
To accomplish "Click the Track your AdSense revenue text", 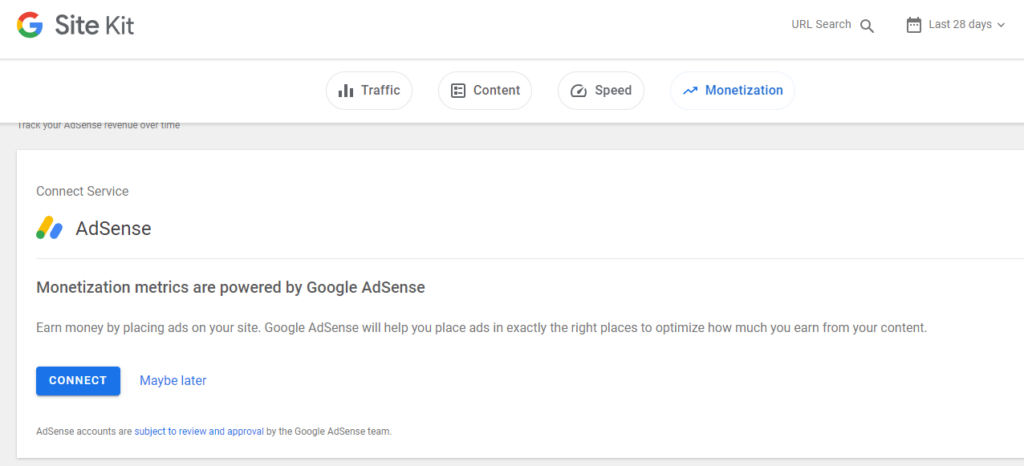I will pyautogui.click(x=98, y=125).
